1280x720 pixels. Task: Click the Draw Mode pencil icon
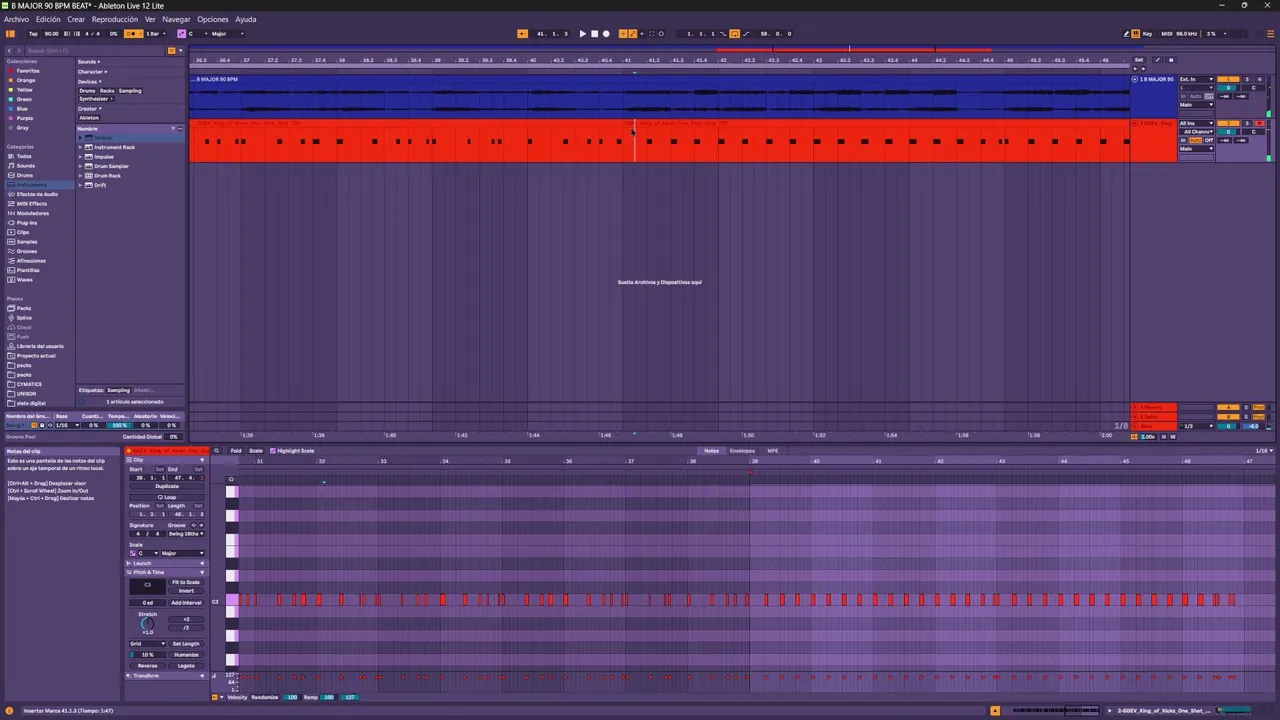click(1126, 34)
